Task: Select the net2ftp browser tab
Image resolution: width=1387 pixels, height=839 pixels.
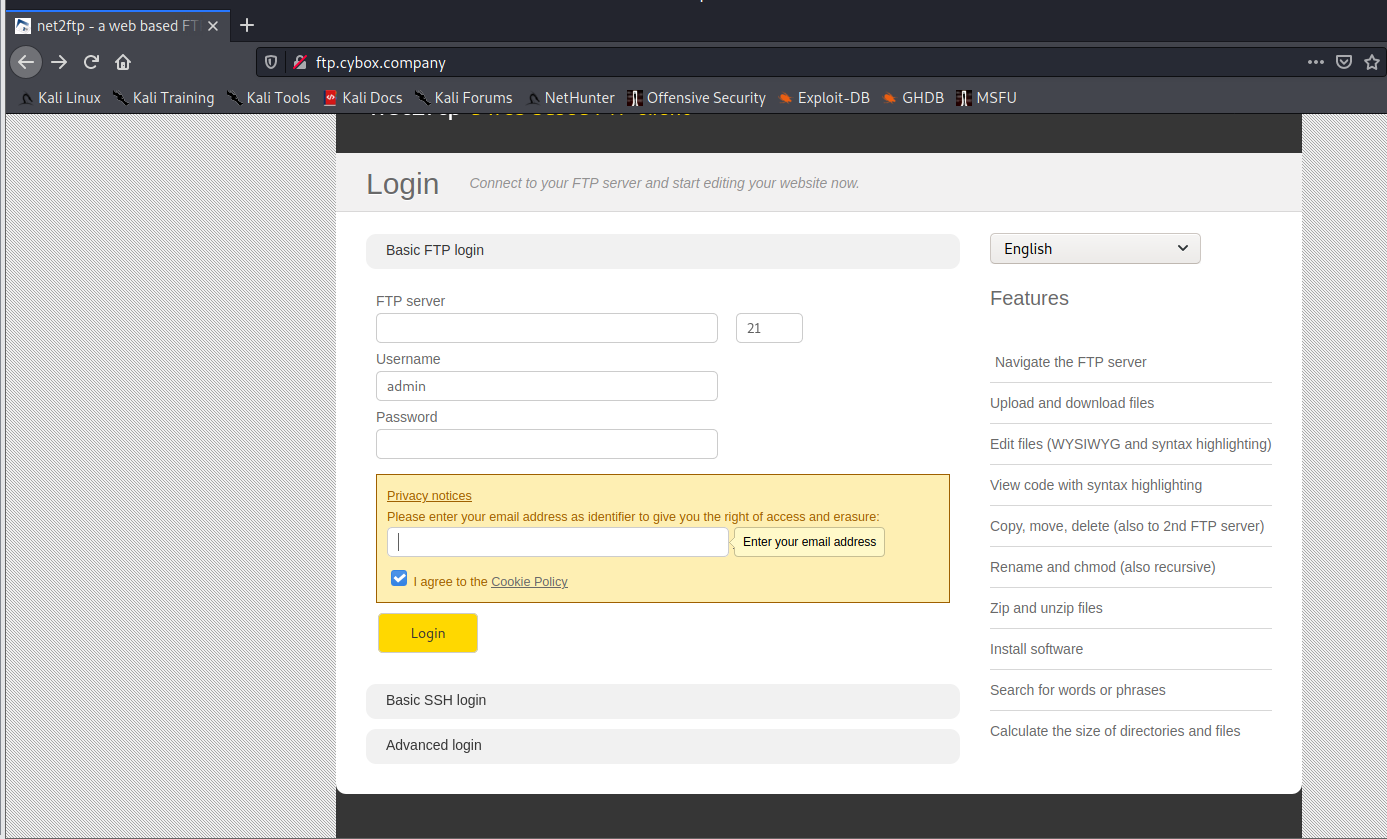Action: click(116, 25)
